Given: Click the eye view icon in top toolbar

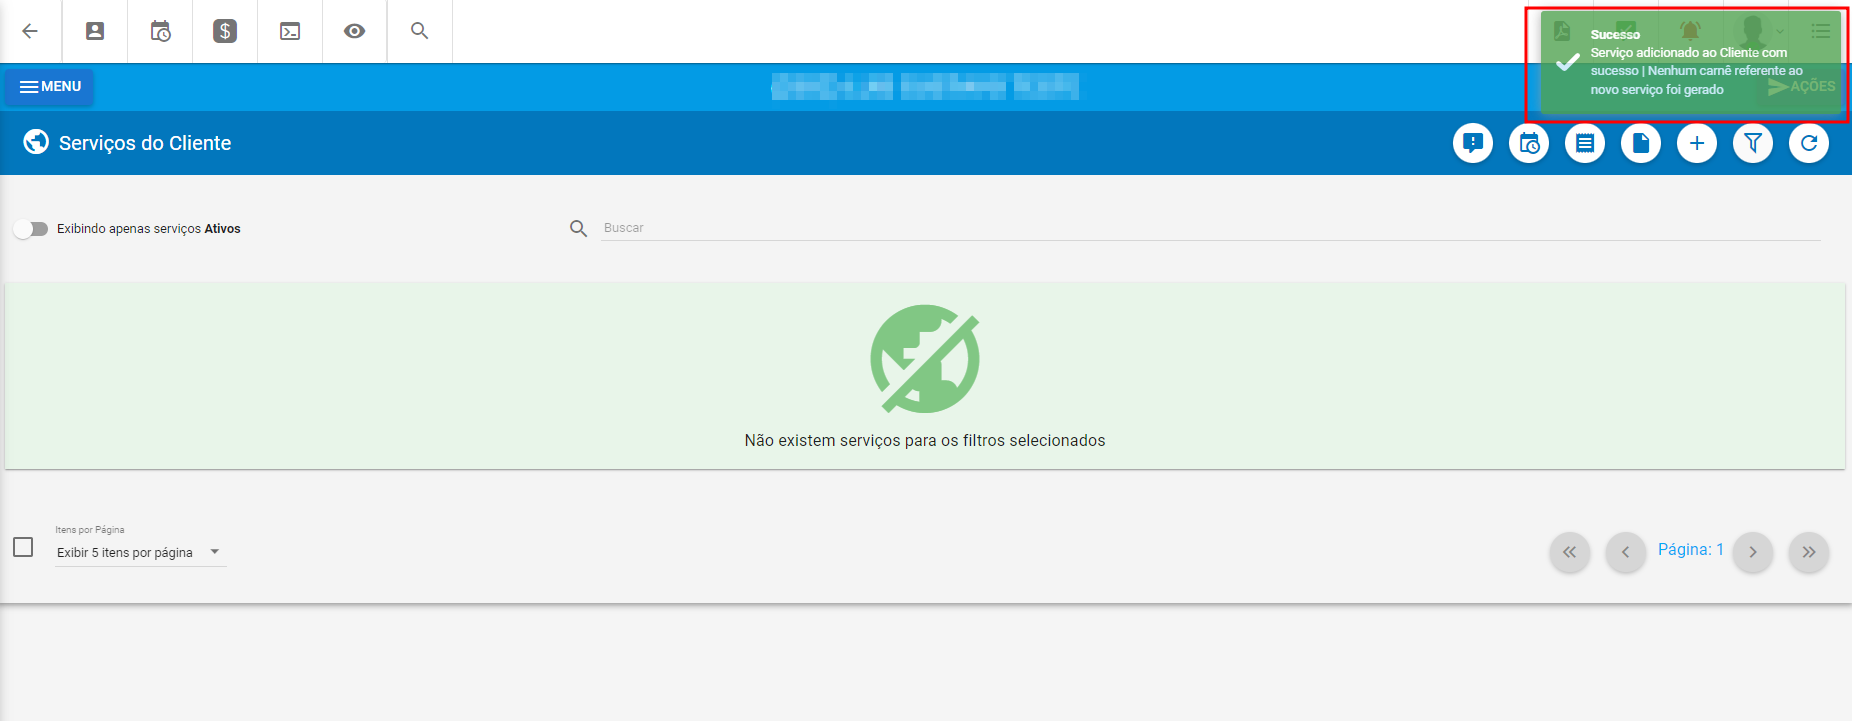Looking at the screenshot, I should tap(354, 31).
